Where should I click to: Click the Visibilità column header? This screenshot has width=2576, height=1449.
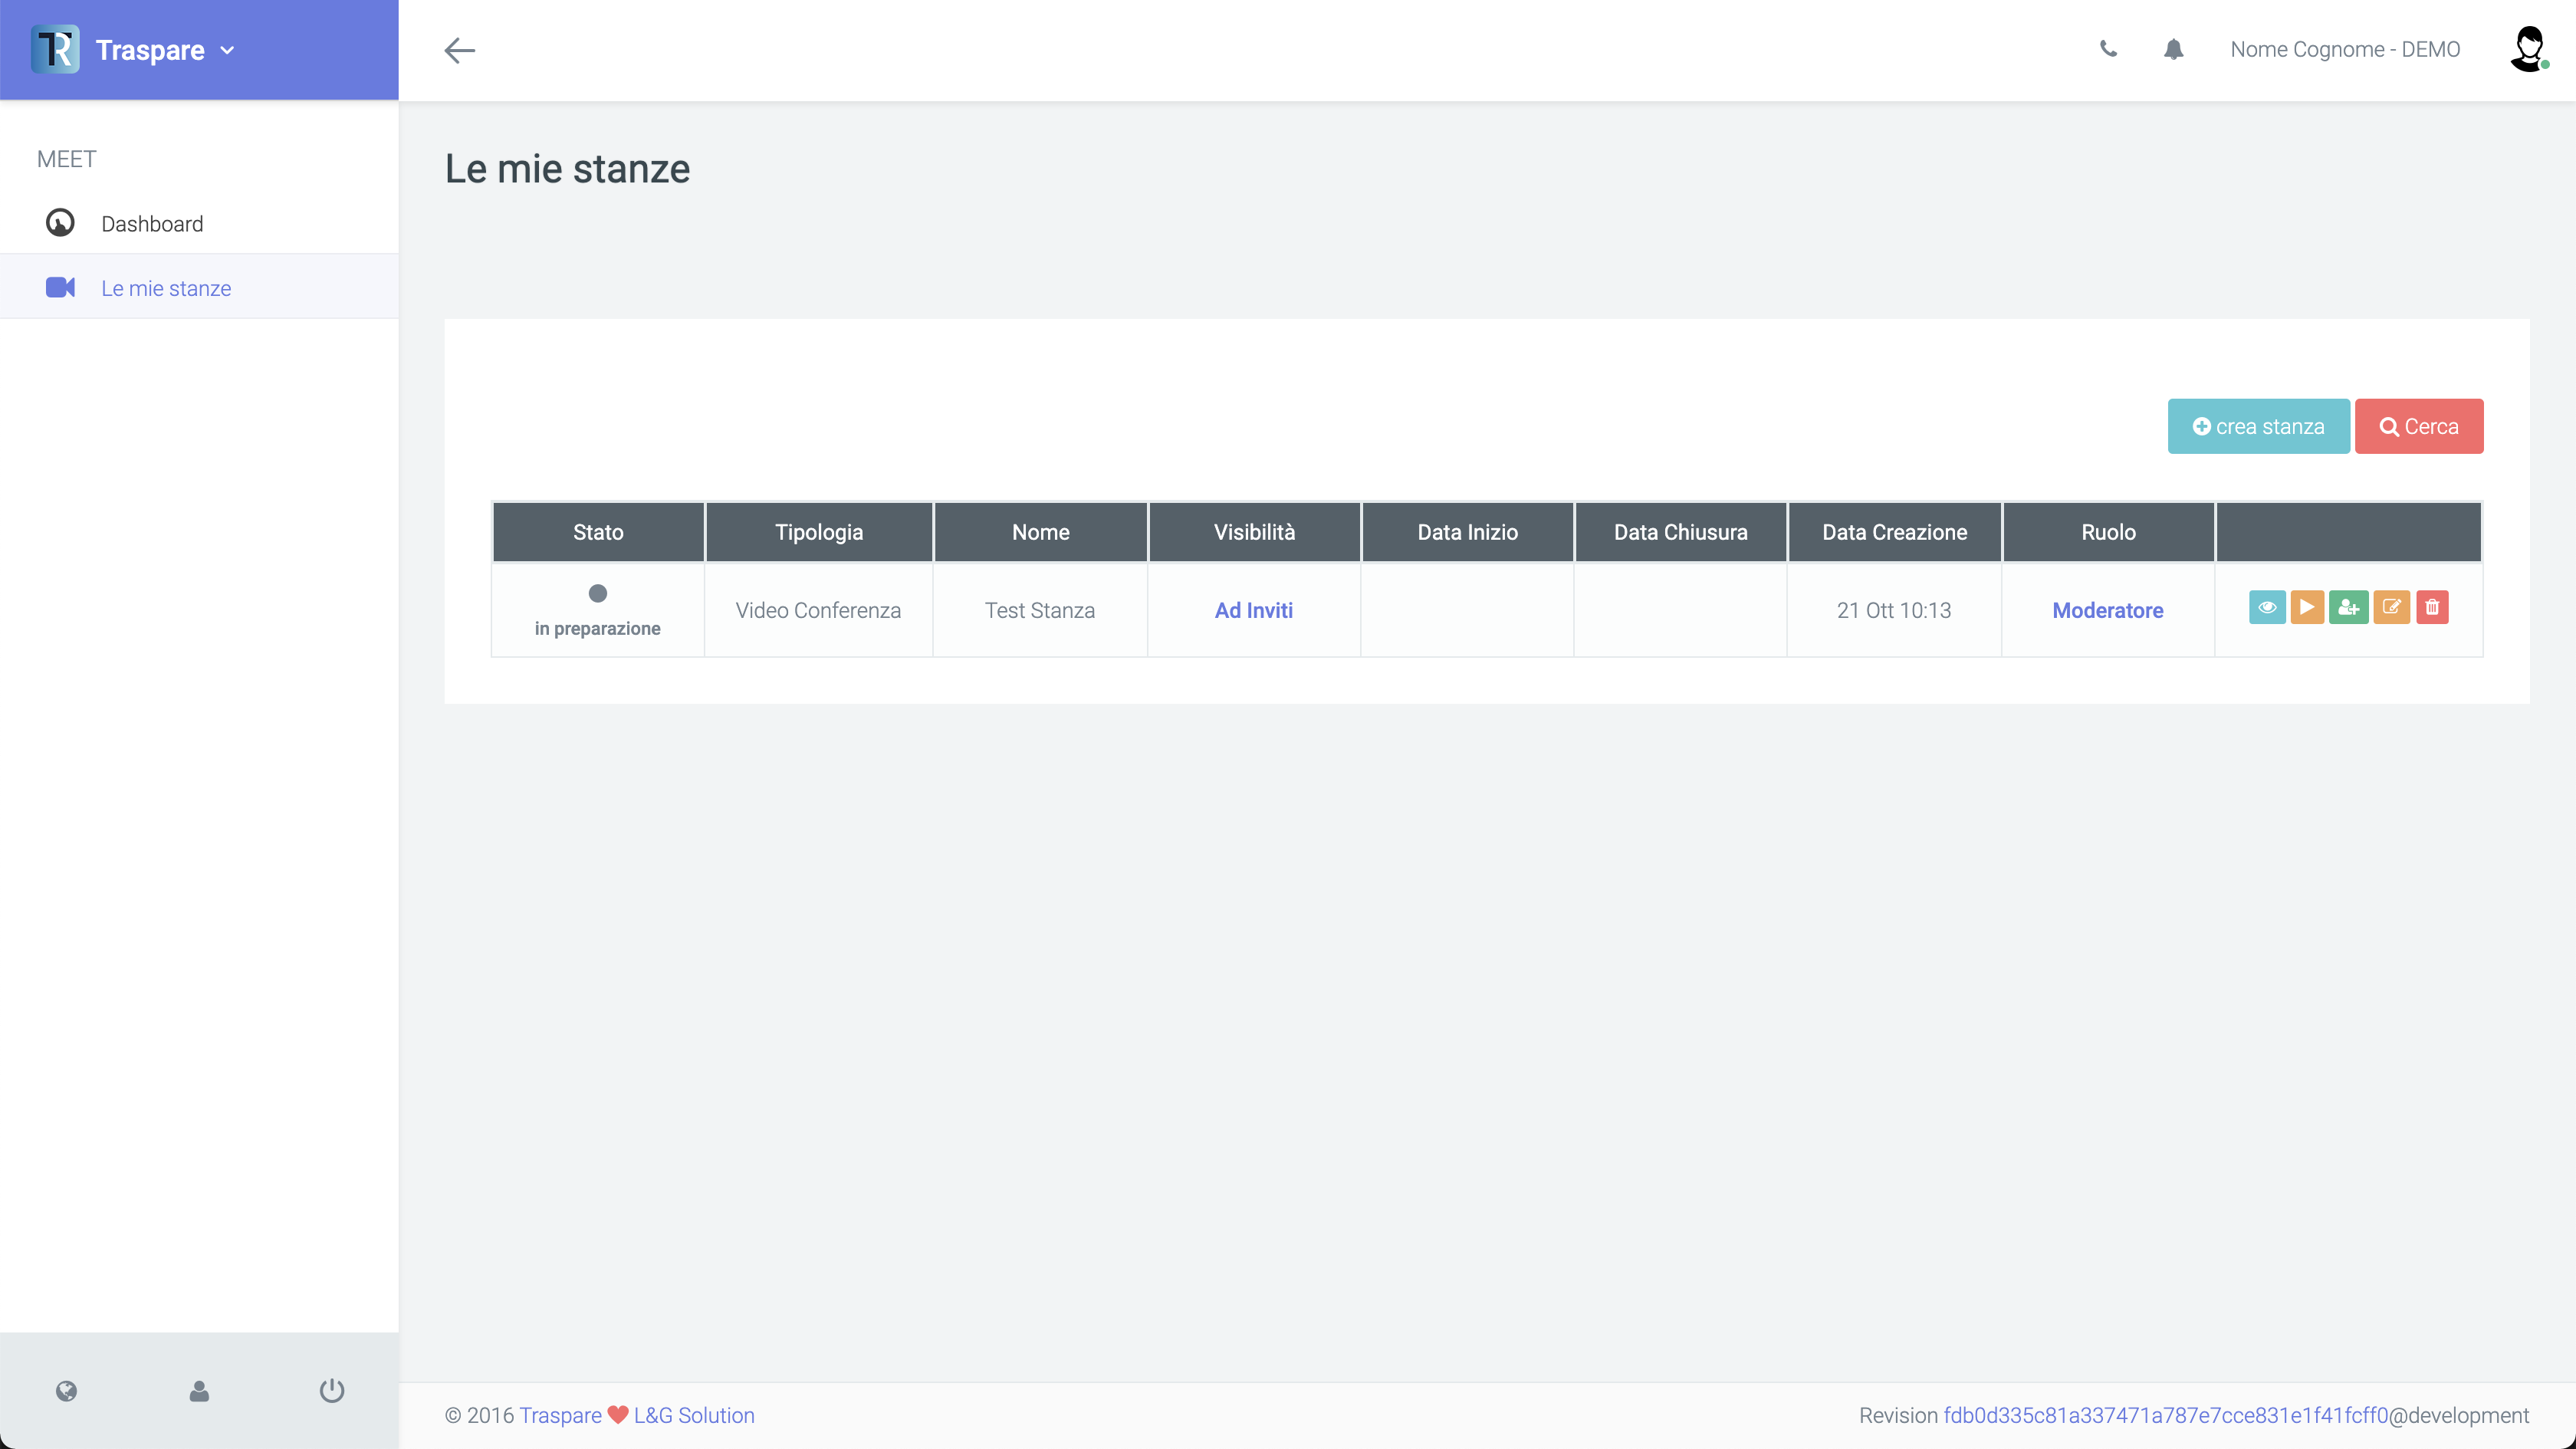(x=1254, y=532)
